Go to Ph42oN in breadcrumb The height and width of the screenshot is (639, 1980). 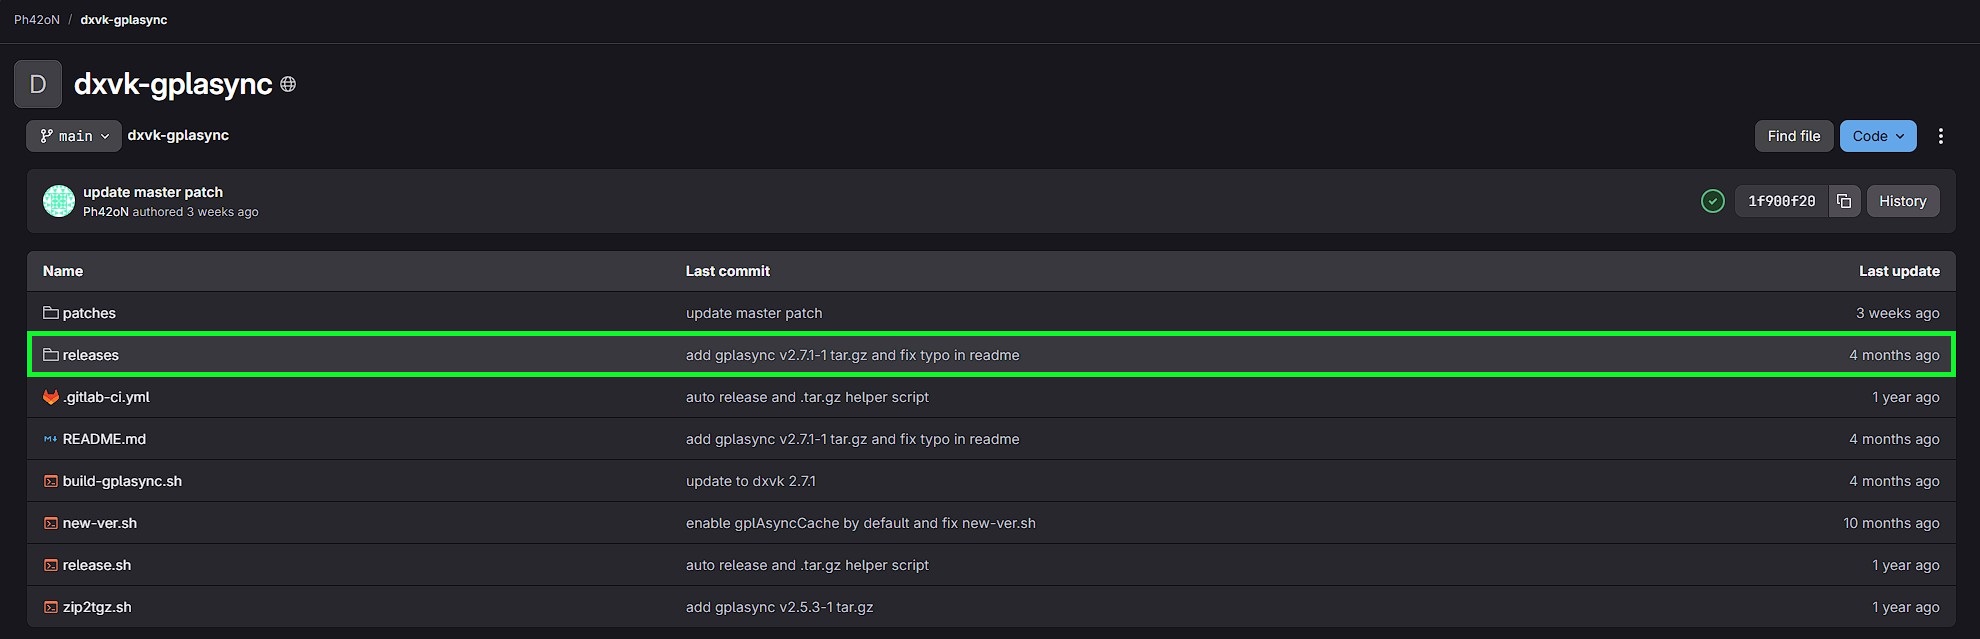(x=37, y=20)
